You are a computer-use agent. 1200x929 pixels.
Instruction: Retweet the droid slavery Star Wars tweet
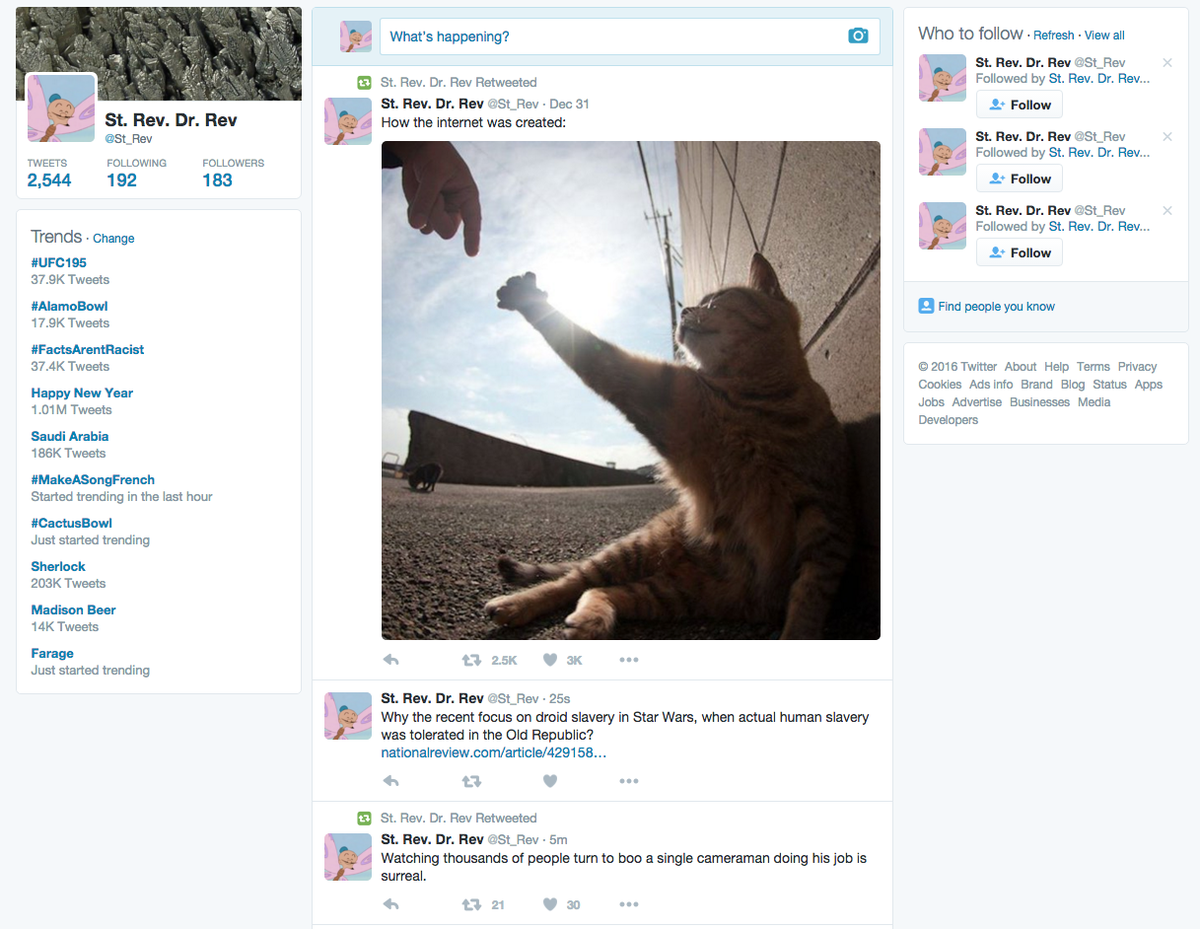coord(471,781)
